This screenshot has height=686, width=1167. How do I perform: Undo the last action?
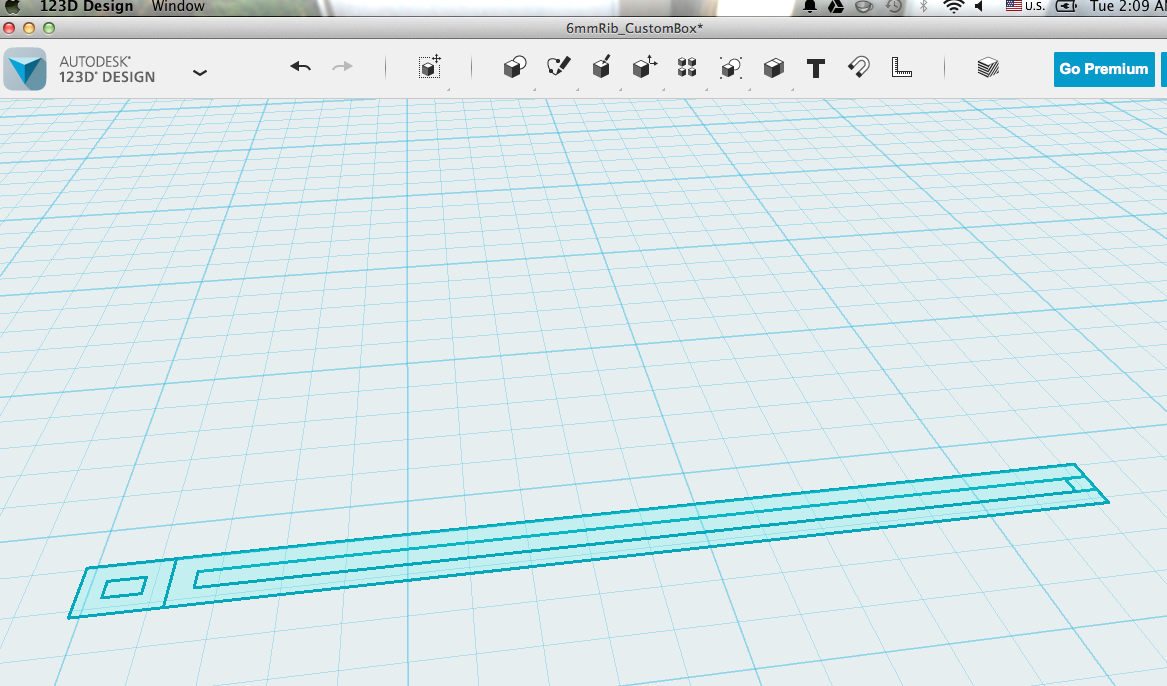point(301,67)
